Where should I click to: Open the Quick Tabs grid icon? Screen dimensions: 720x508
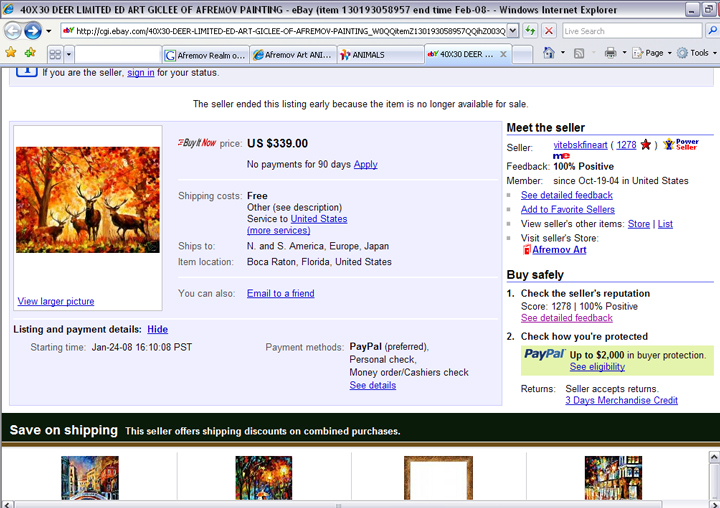click(x=55, y=55)
